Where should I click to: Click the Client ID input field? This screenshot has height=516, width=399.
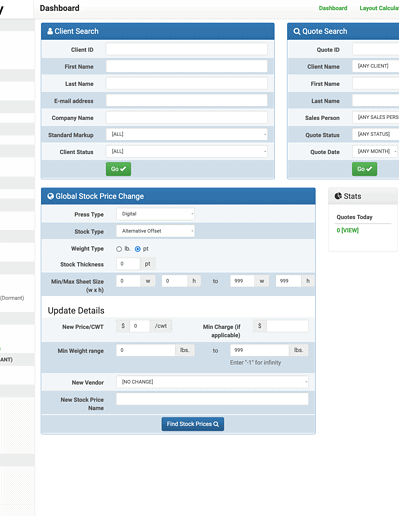coord(187,49)
